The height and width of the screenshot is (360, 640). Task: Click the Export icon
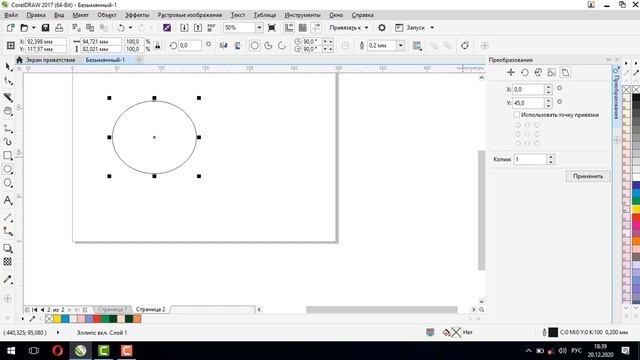click(198, 28)
